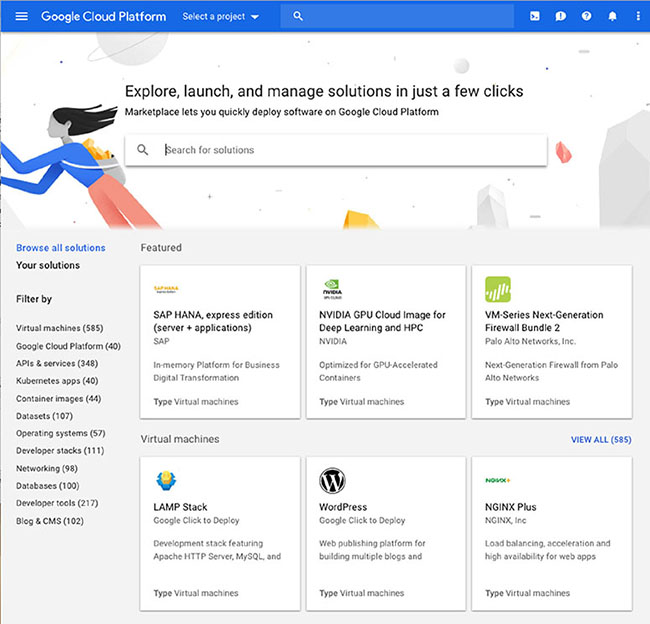Open SAP HANA, express edition title
The width and height of the screenshot is (650, 624).
click(x=213, y=321)
